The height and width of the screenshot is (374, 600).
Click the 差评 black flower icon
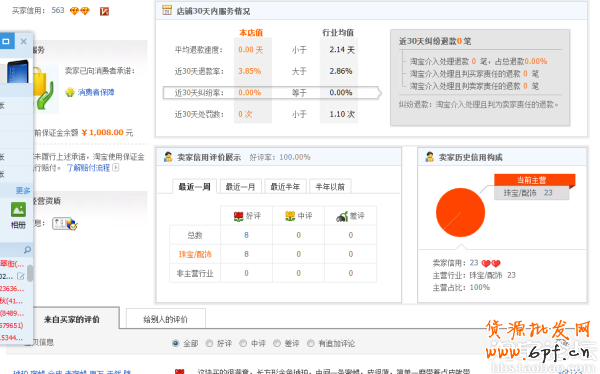(342, 216)
